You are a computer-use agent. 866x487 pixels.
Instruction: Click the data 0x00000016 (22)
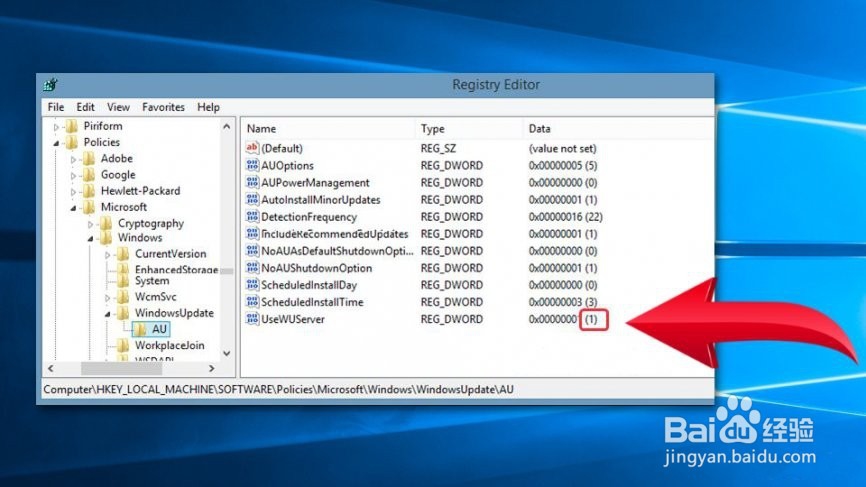(x=566, y=217)
